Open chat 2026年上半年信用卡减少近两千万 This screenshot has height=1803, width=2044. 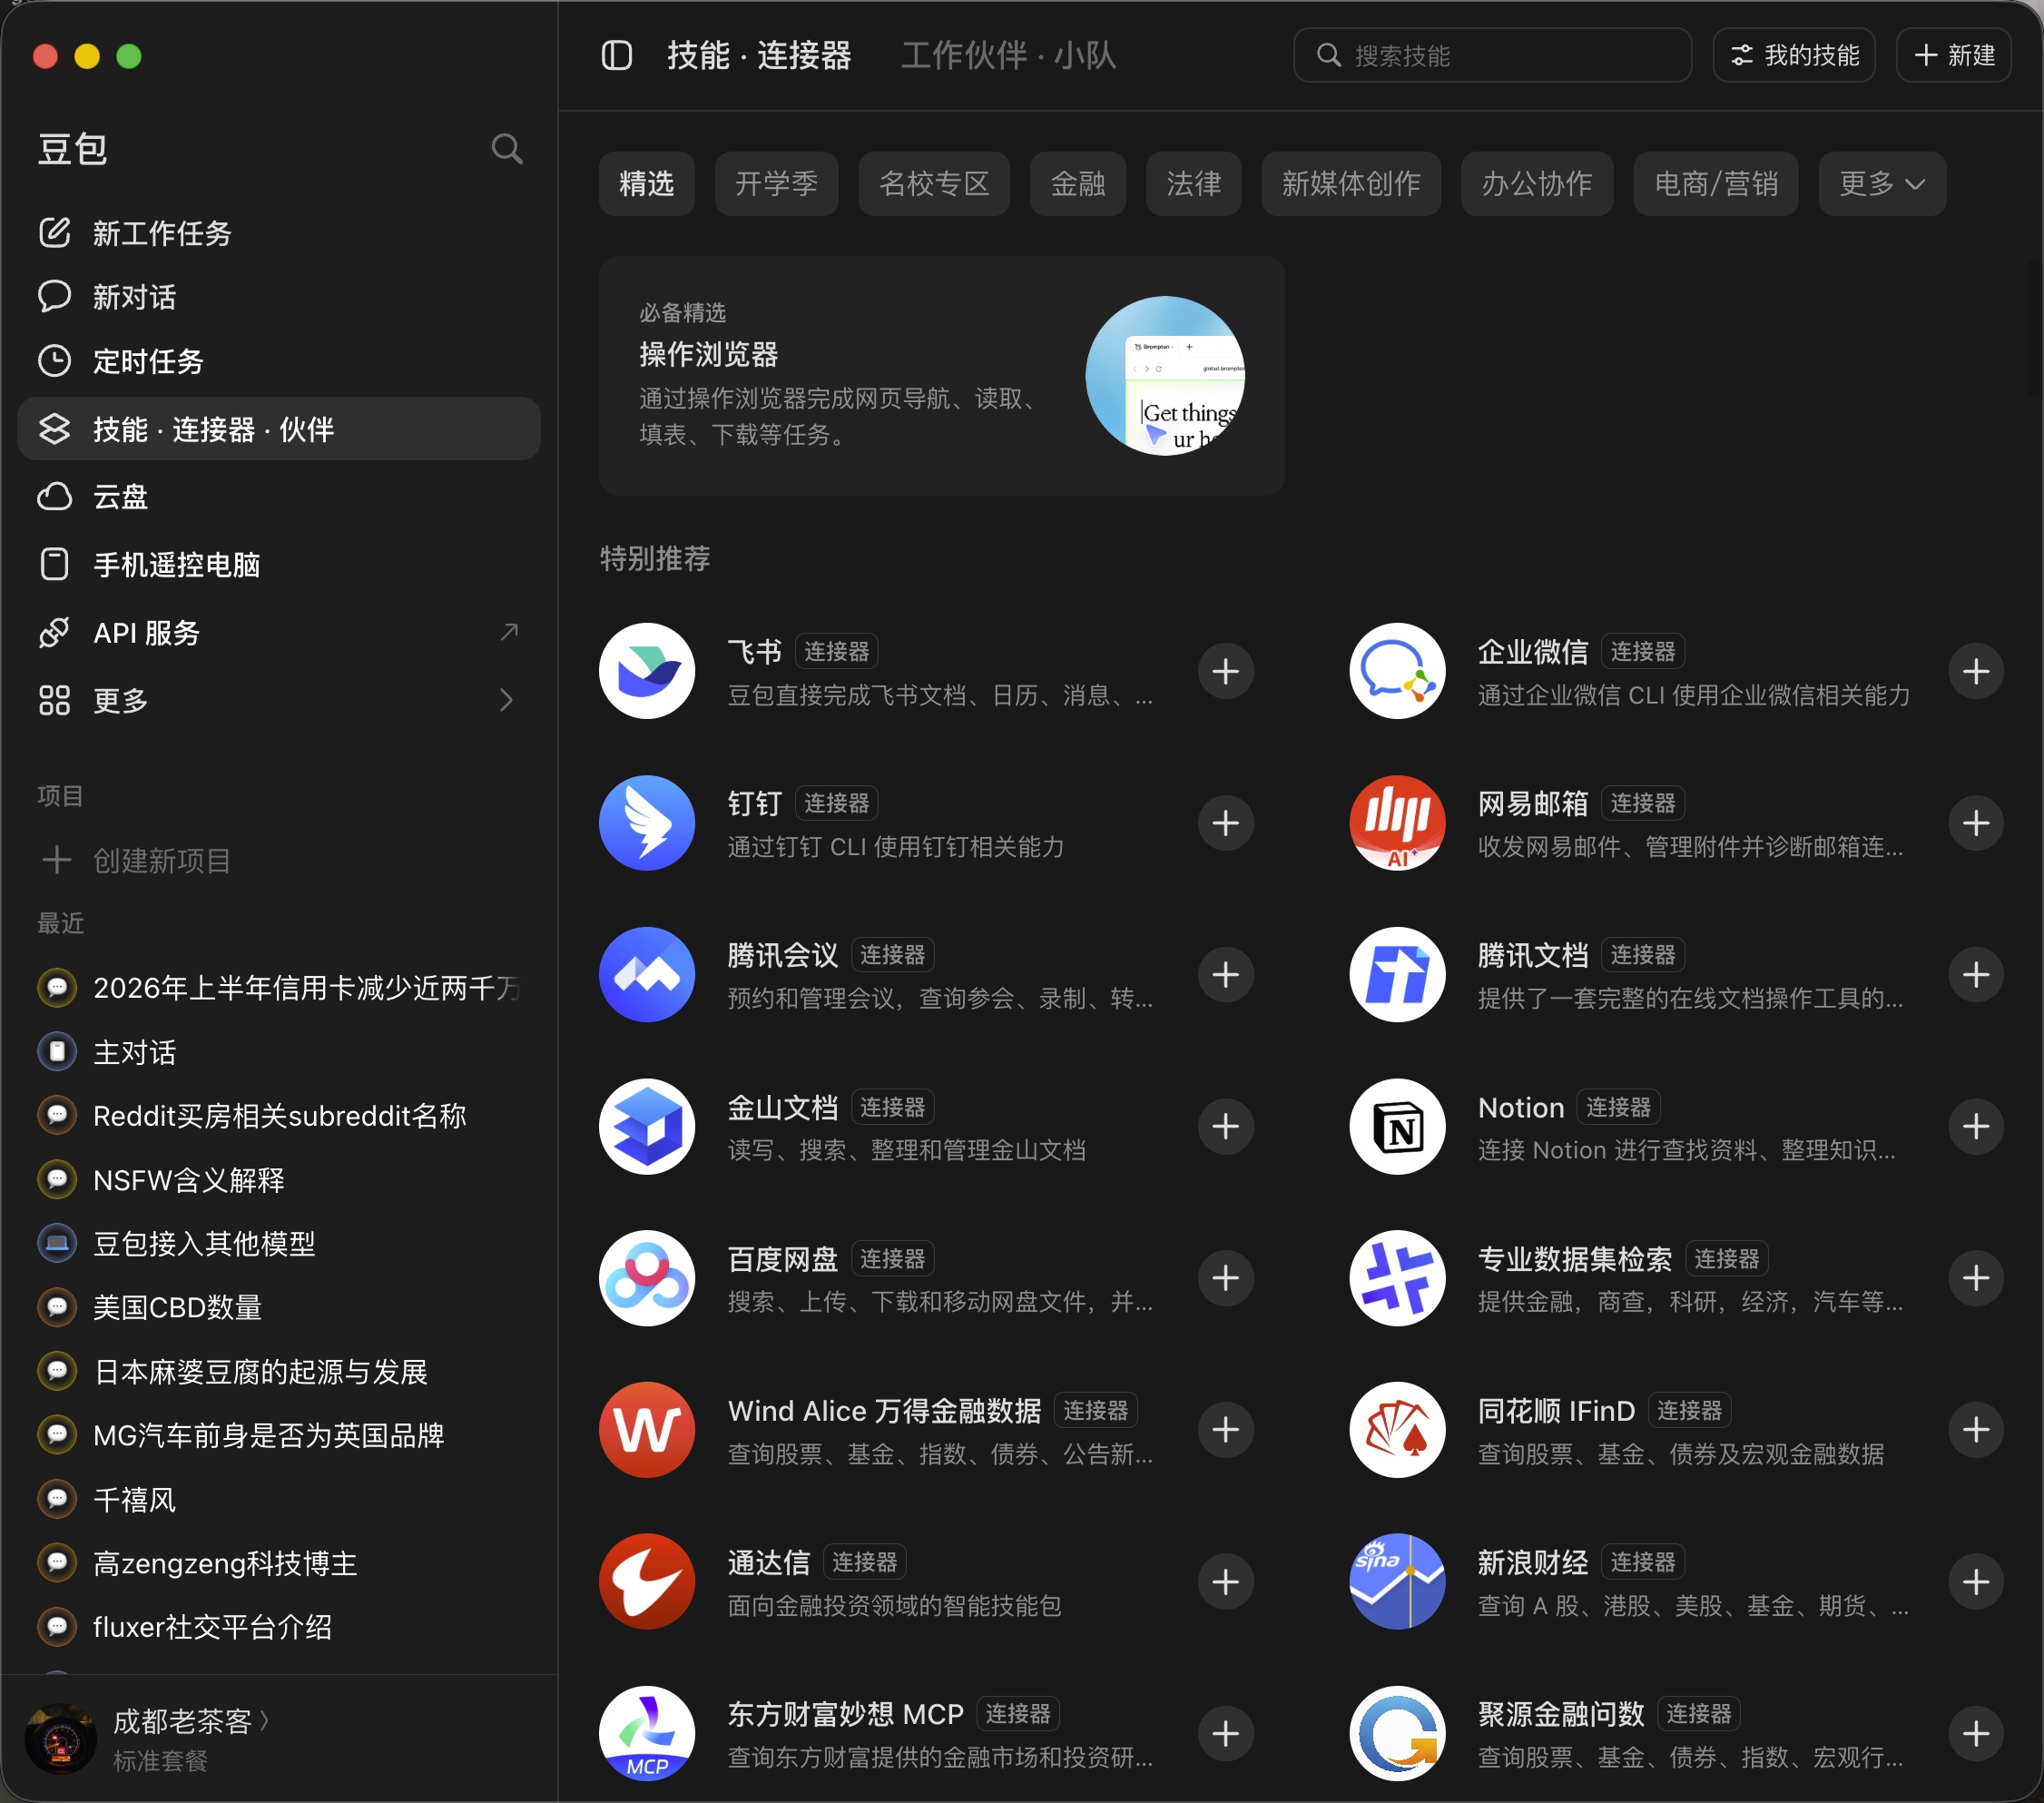279,988
